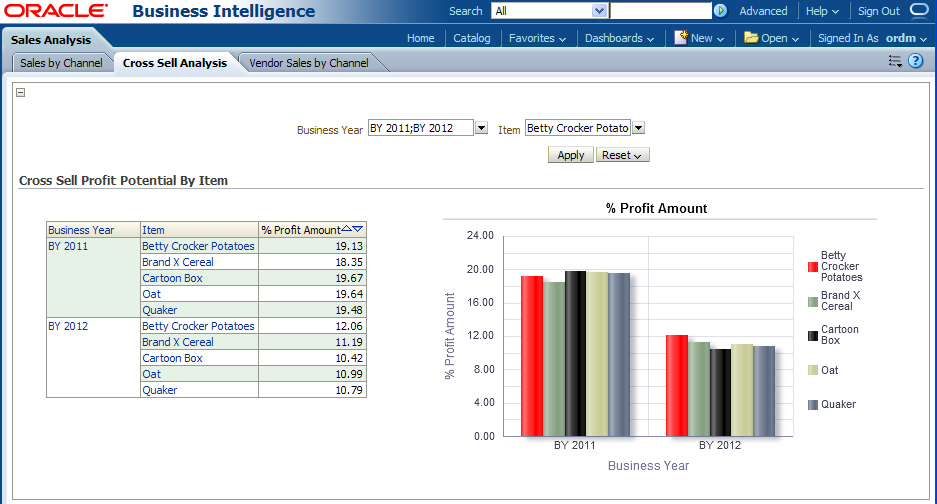Expand the Item prompt dropdown arrow
This screenshot has height=504, width=937.
tap(639, 128)
